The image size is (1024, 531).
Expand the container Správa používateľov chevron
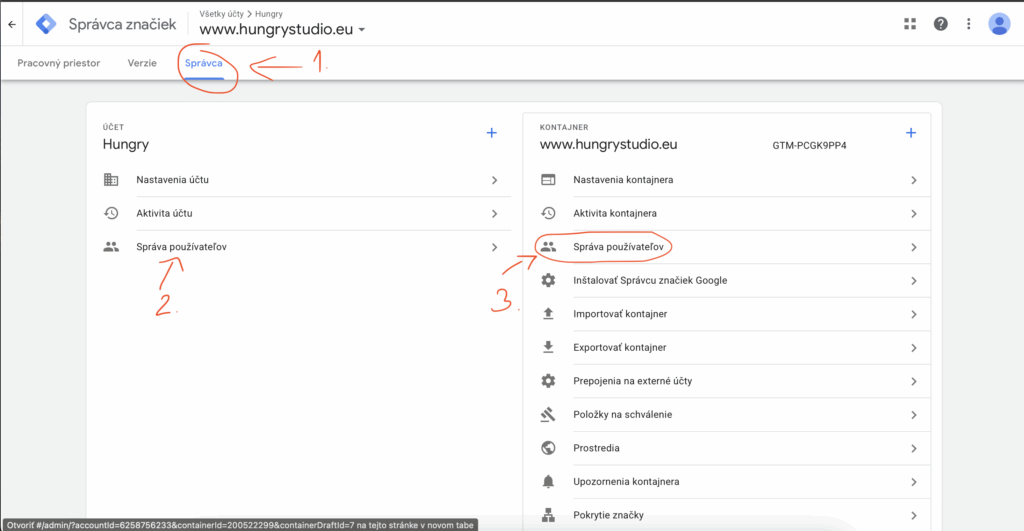[x=914, y=248]
